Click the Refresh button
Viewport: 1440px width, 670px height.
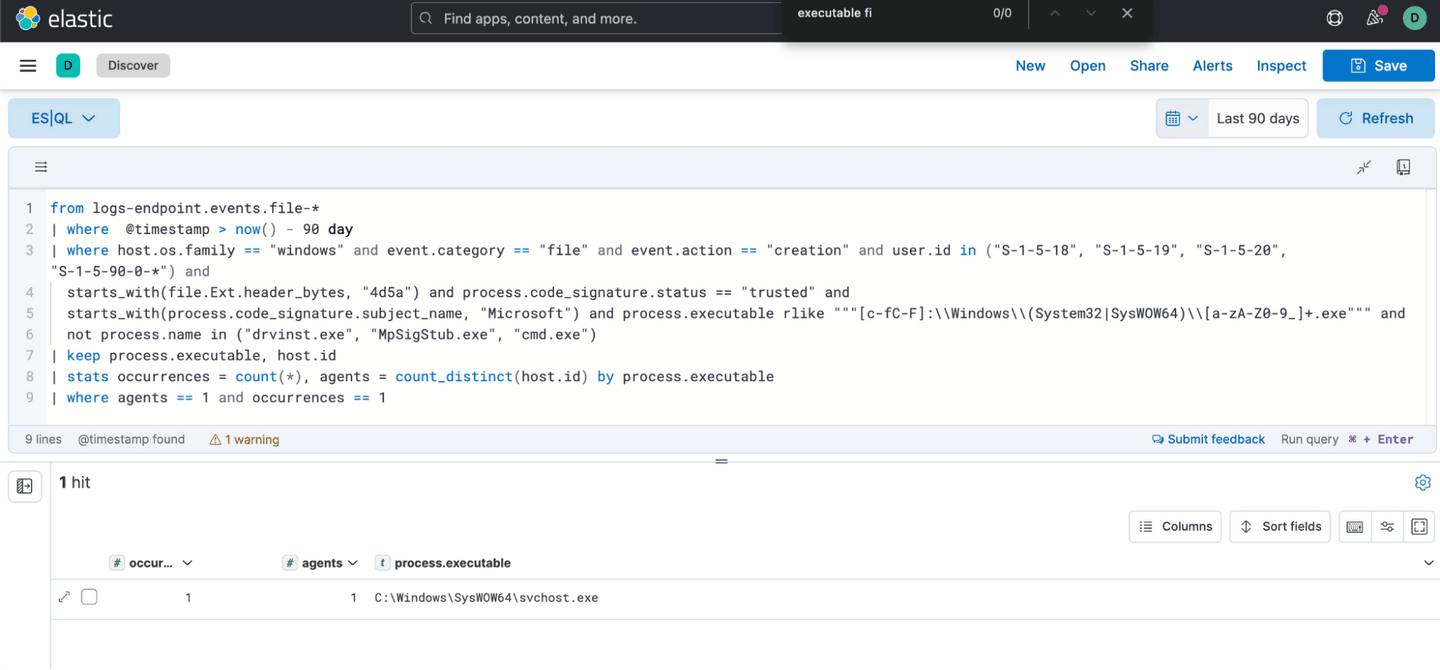point(1376,118)
